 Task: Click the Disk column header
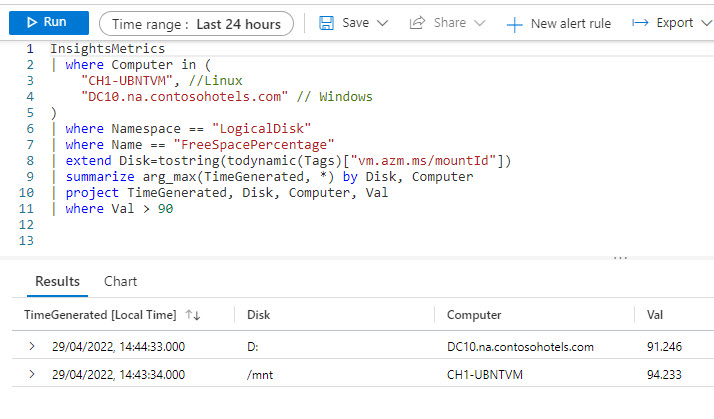pos(258,315)
